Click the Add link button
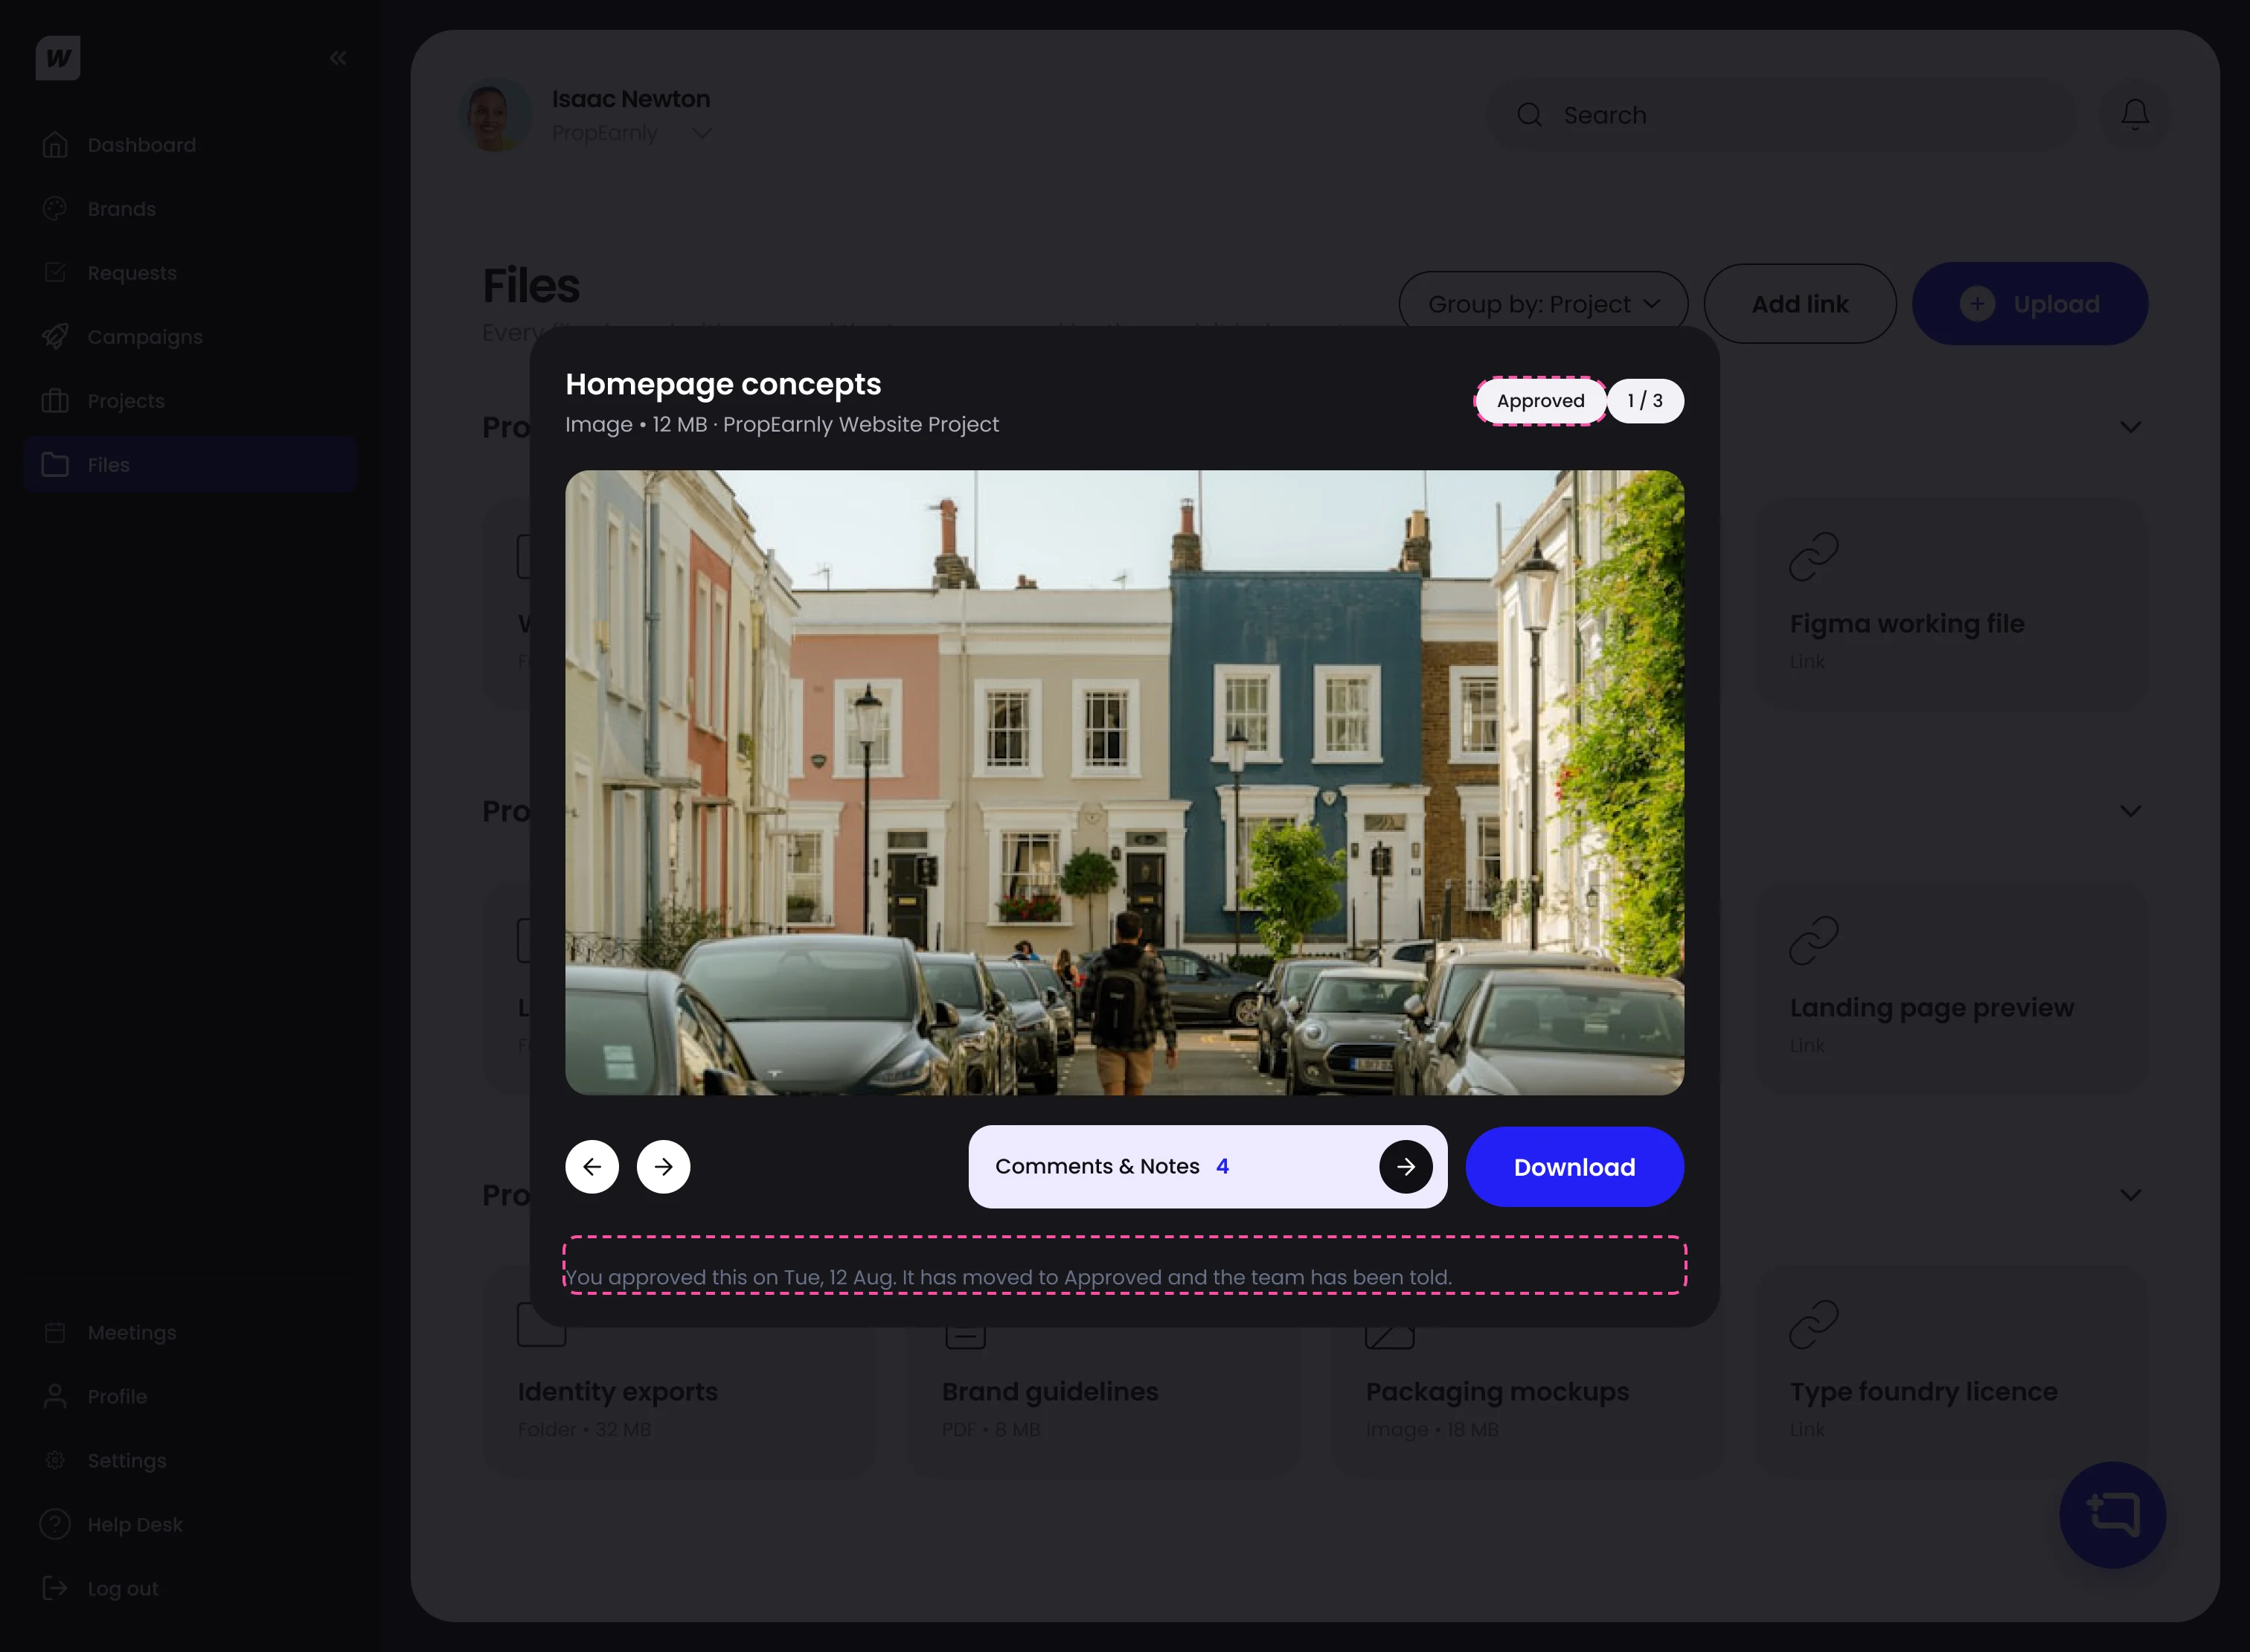Screen dimensions: 2250x1652 (x=1800, y=304)
